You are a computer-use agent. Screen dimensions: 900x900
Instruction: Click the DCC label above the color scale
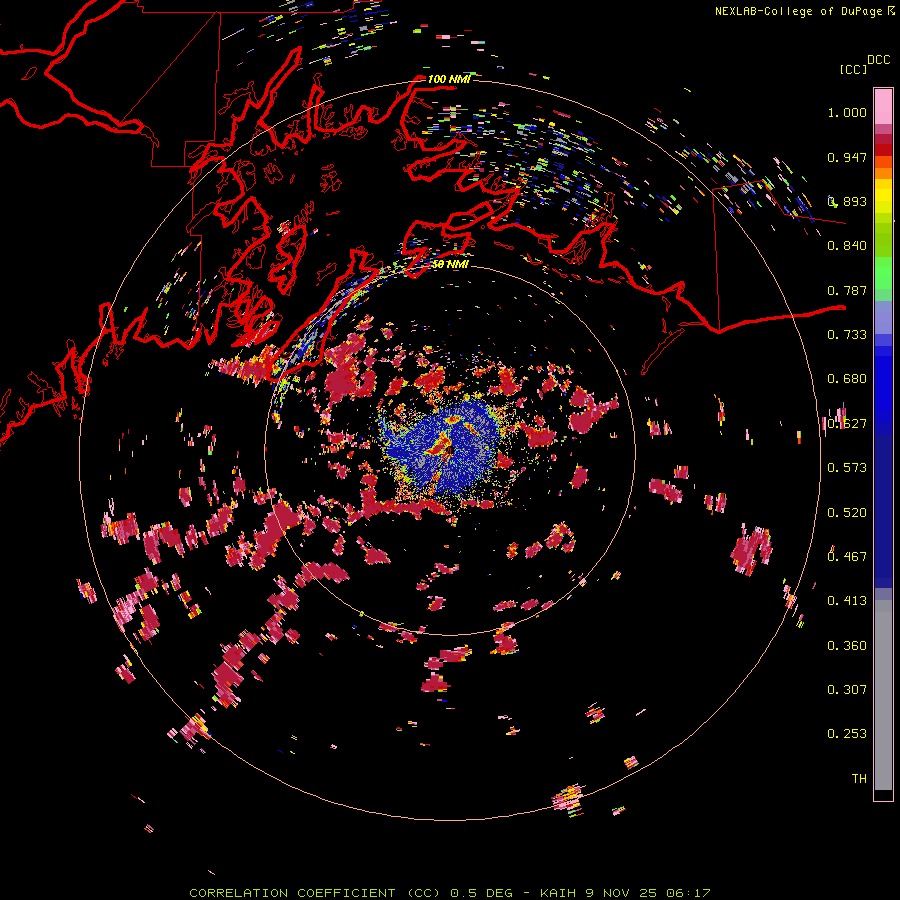tap(879, 60)
